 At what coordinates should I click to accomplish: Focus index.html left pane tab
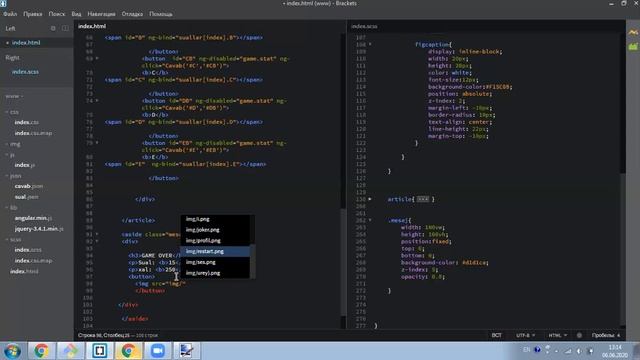(x=92, y=26)
